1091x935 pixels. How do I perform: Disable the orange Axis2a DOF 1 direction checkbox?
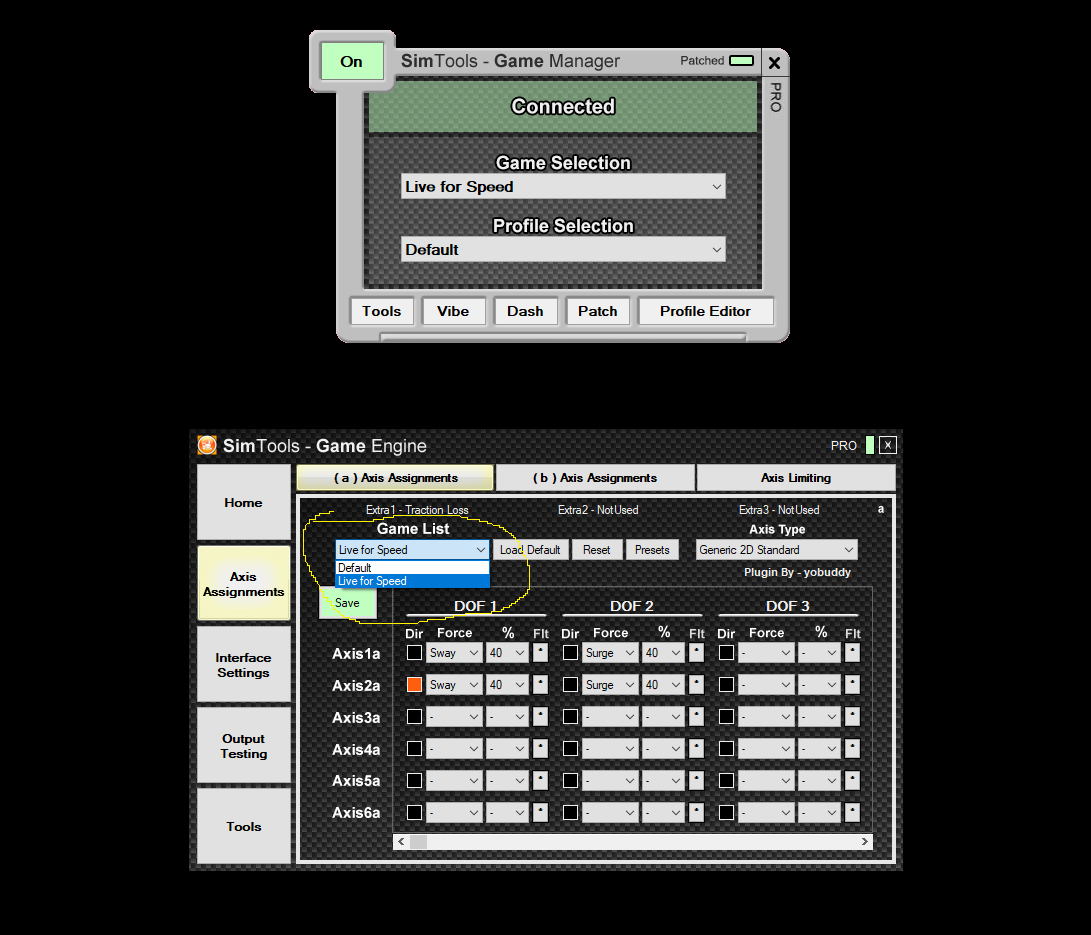(x=414, y=685)
